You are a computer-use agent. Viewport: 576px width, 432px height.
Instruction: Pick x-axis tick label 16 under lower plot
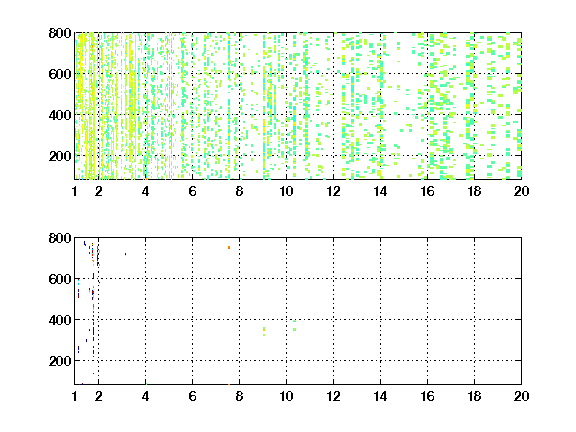click(427, 396)
